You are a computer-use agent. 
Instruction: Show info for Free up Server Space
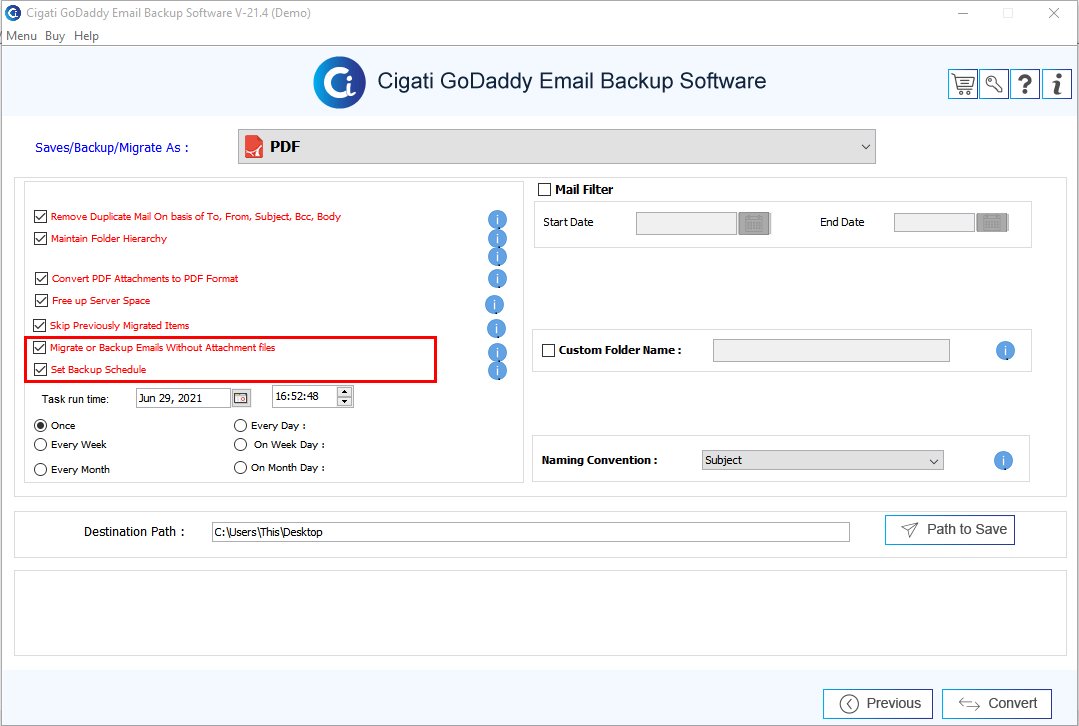pyautogui.click(x=494, y=304)
